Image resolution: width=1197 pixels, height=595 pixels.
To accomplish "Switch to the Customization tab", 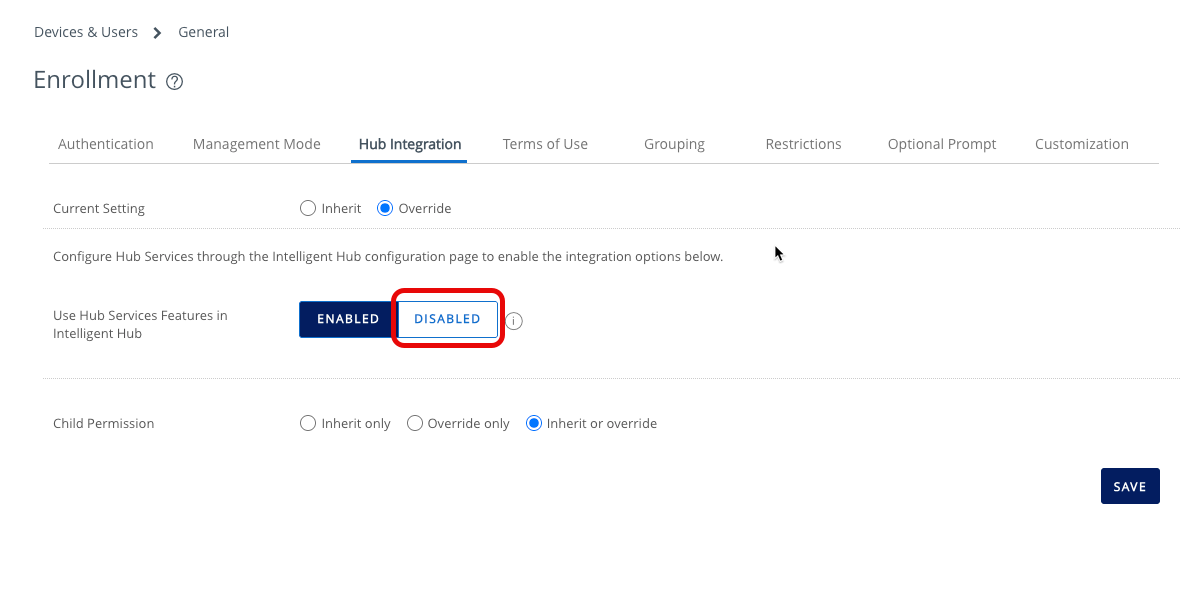I will click(1081, 144).
